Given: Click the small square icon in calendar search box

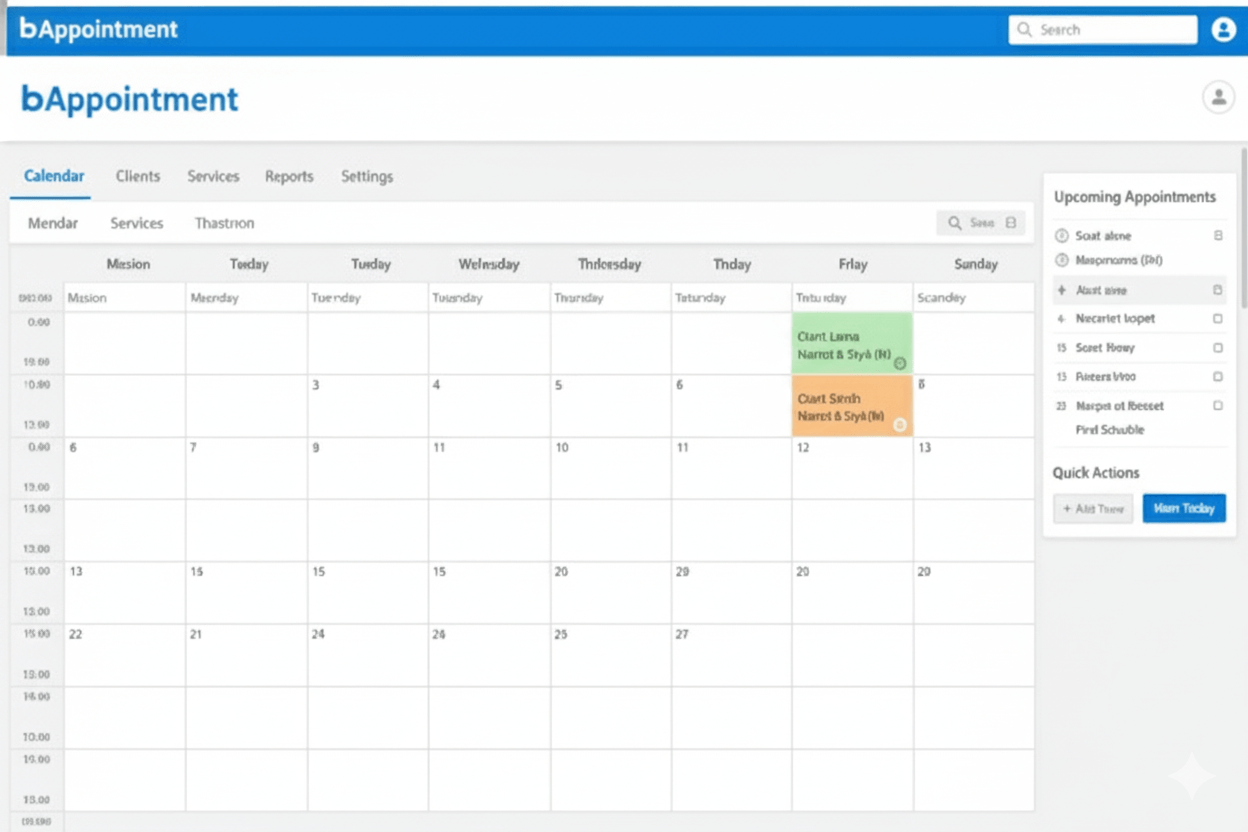Looking at the screenshot, I should pos(1011,223).
